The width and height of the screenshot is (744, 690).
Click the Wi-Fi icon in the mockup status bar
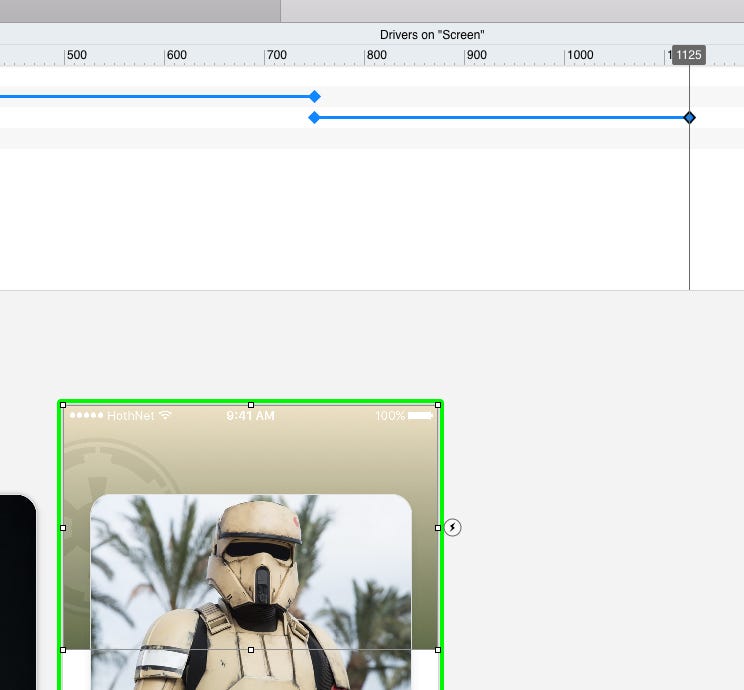pyautogui.click(x=165, y=415)
